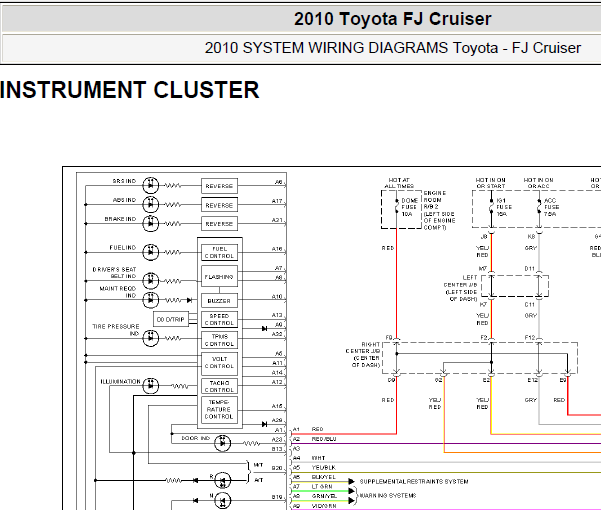The height and width of the screenshot is (510, 601).
Task: Click the arrow next to SUPPLEMENTAL RESTRAINTS SYSTEM
Action: point(351,481)
